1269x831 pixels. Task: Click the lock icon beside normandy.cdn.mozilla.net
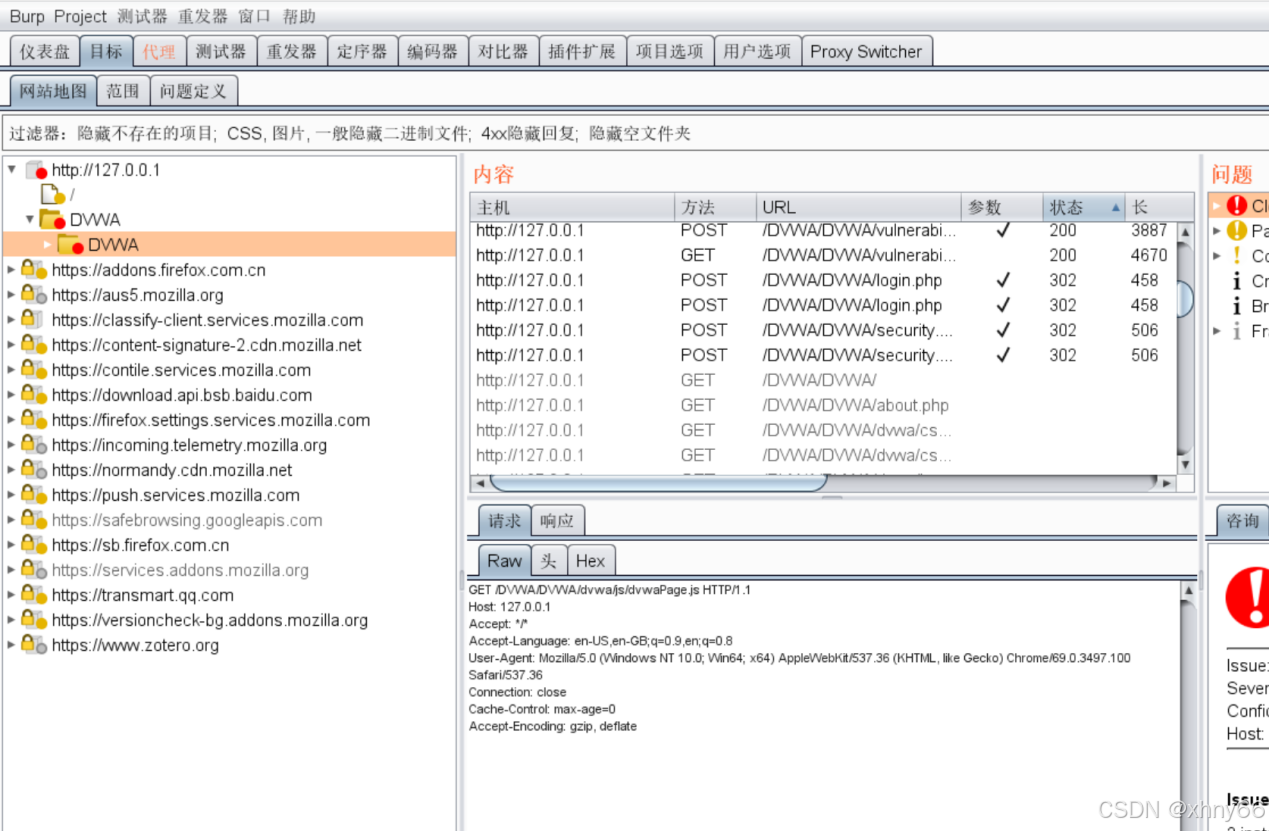[34, 470]
